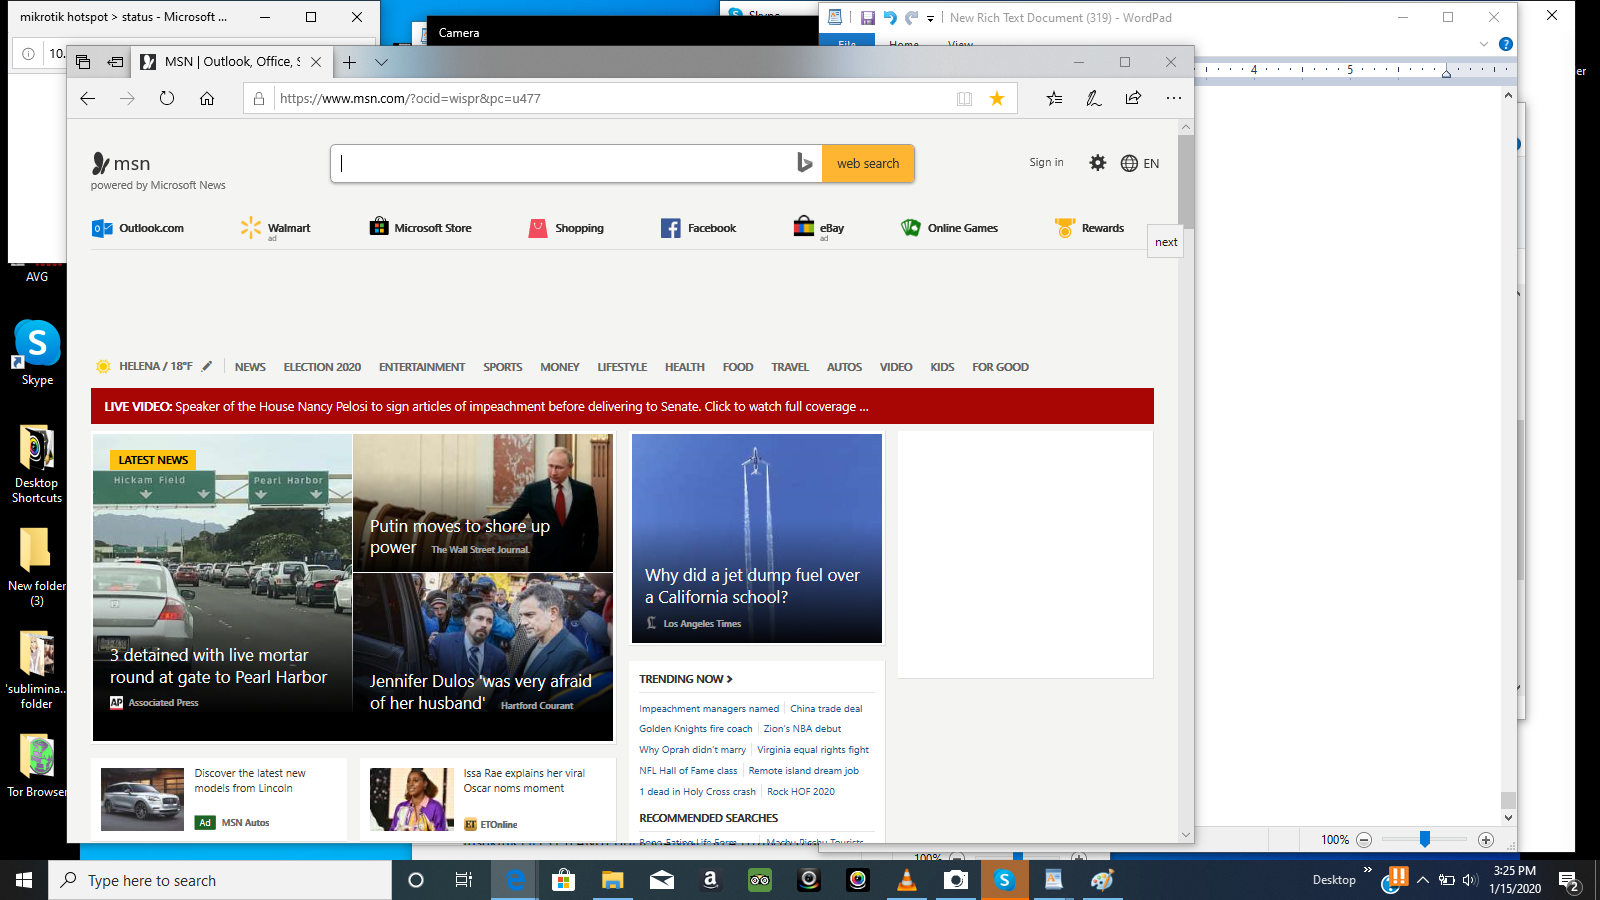This screenshot has height=900, width=1600.
Task: Open WordPad help question mark
Action: coord(1506,44)
